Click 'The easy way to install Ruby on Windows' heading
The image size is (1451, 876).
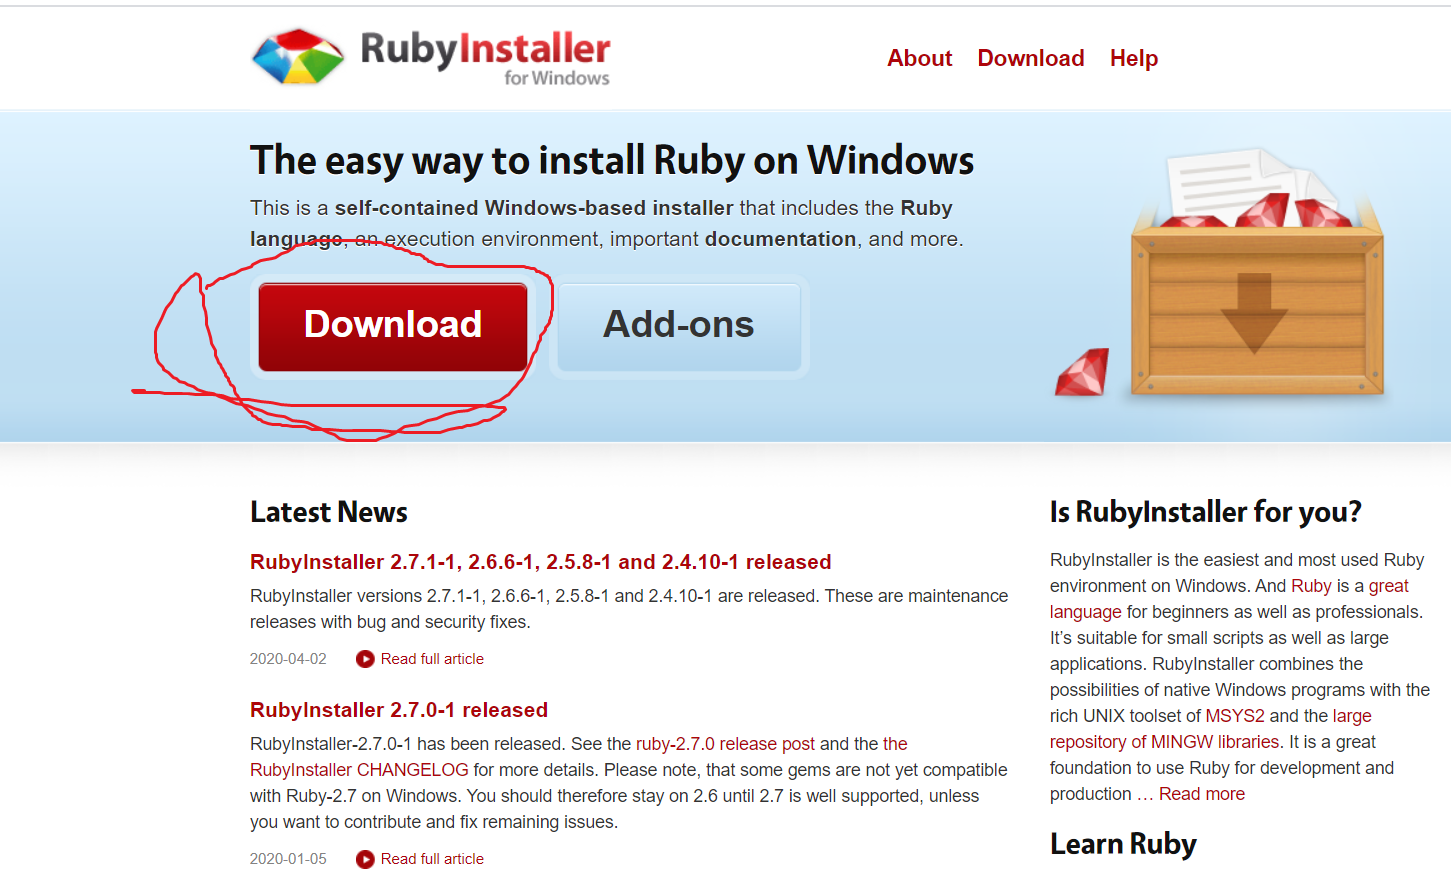pos(612,160)
